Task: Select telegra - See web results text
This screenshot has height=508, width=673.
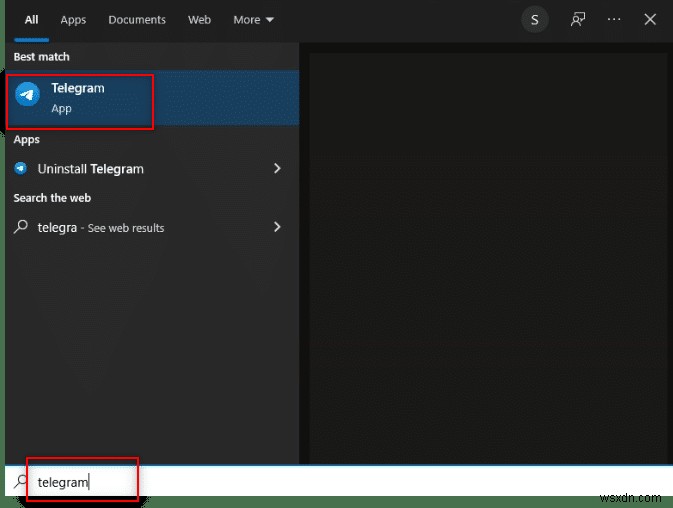Action: coord(101,227)
